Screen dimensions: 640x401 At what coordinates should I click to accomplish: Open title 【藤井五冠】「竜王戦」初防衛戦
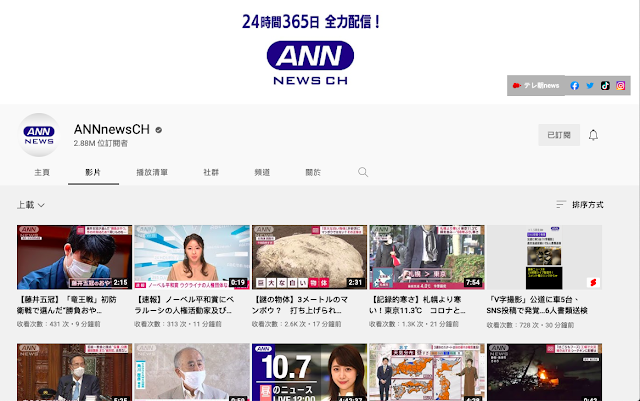[67, 305]
